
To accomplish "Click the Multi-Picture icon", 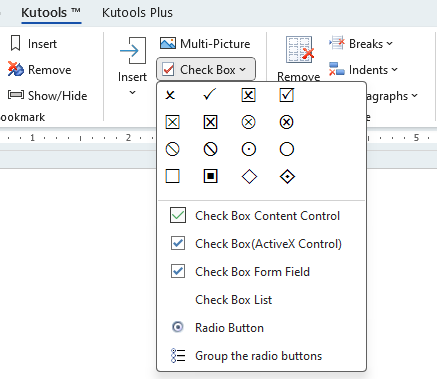I will click(168, 43).
